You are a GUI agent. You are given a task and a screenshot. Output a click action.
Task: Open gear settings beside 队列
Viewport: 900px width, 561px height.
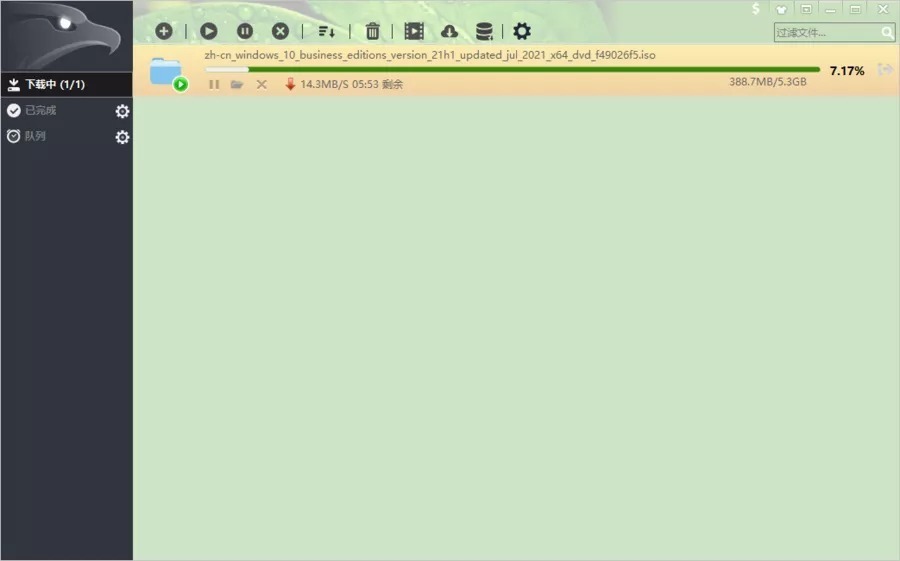122,137
